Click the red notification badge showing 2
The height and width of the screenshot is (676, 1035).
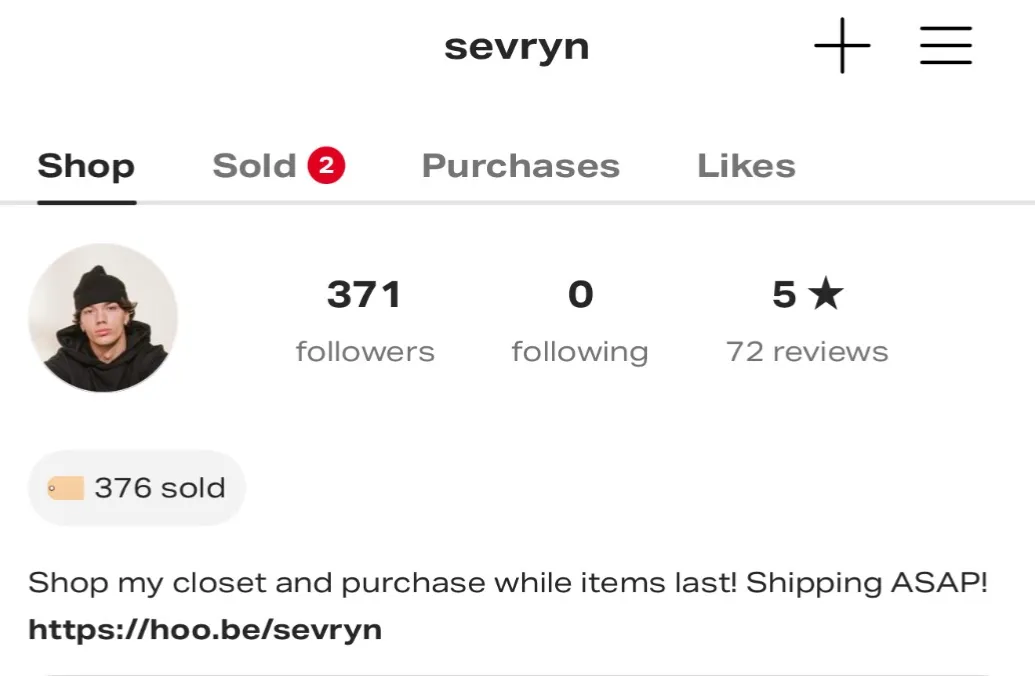[x=326, y=165]
